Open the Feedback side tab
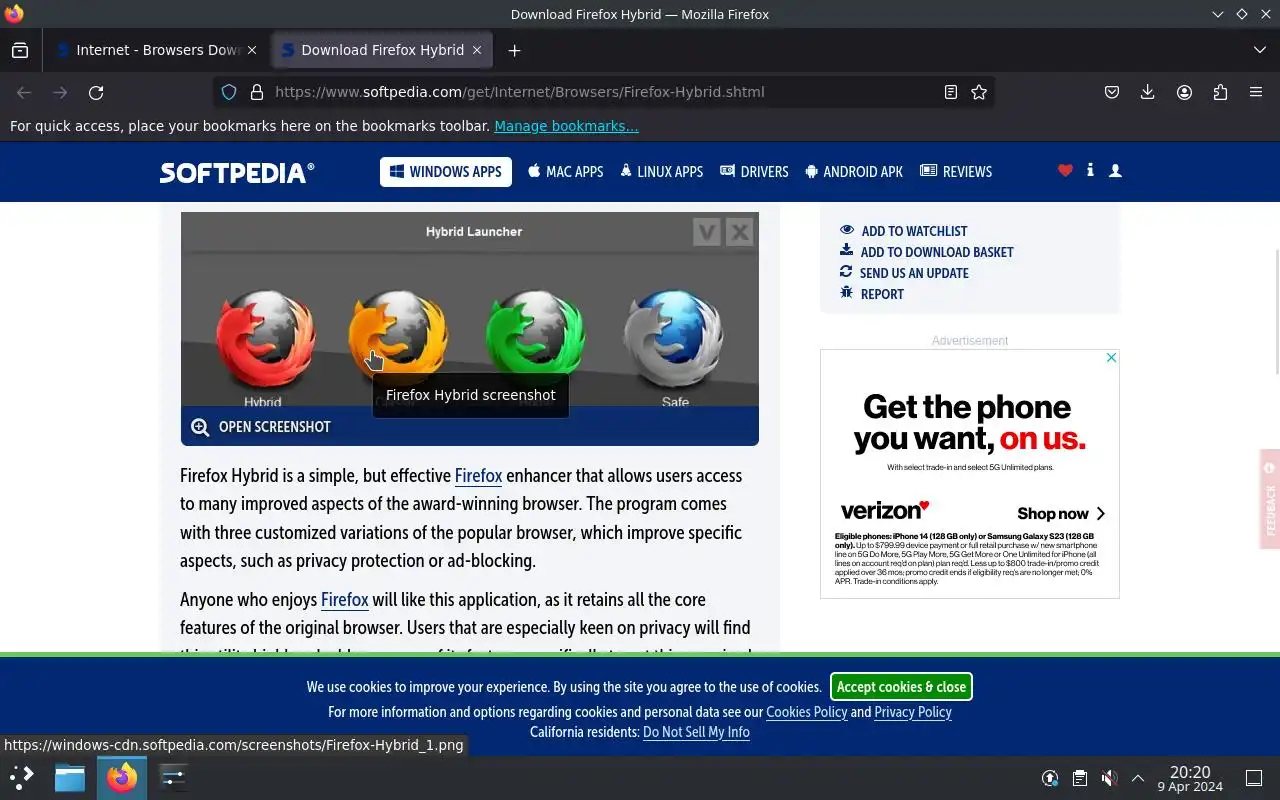Viewport: 1280px width, 800px height. pyautogui.click(x=1270, y=500)
